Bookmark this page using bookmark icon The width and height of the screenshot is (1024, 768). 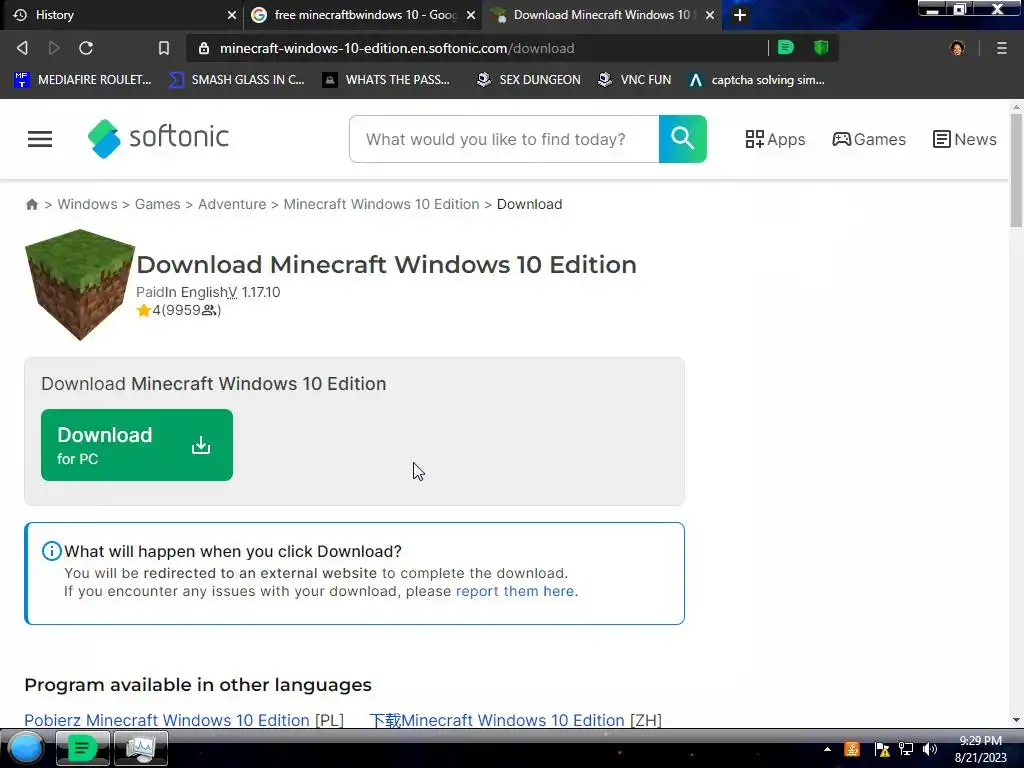(164, 48)
